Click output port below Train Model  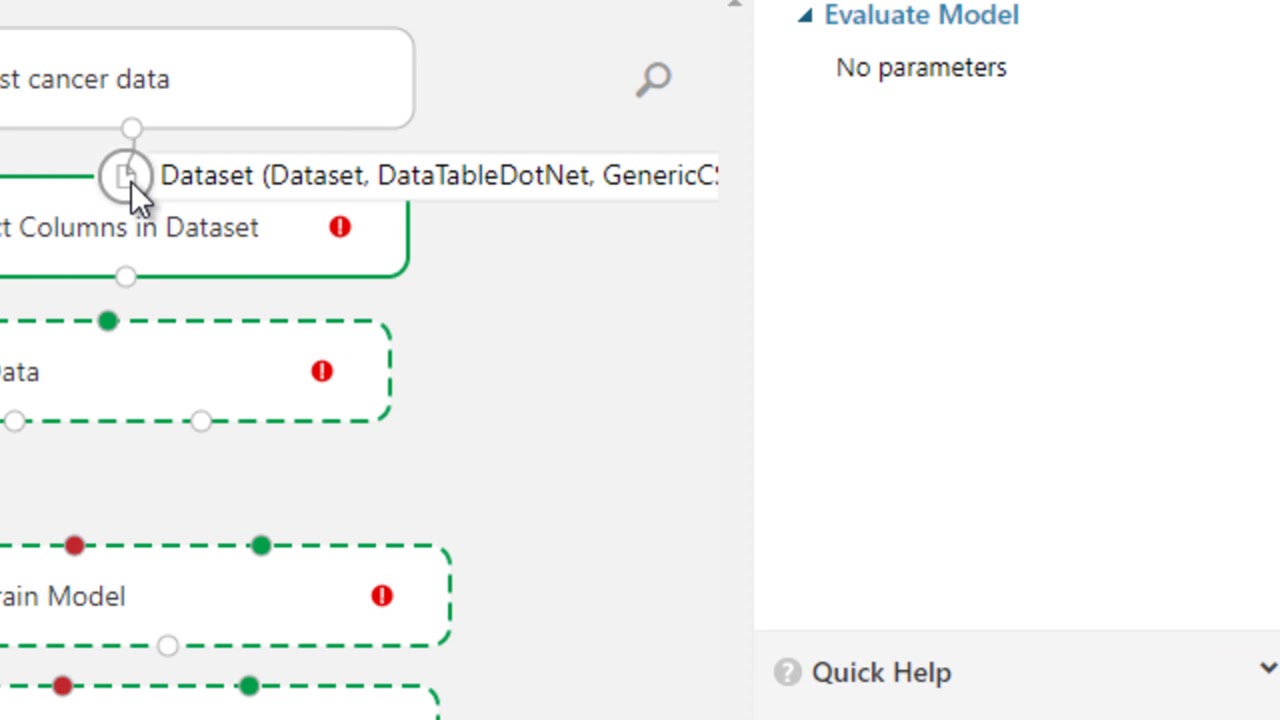[168, 646]
